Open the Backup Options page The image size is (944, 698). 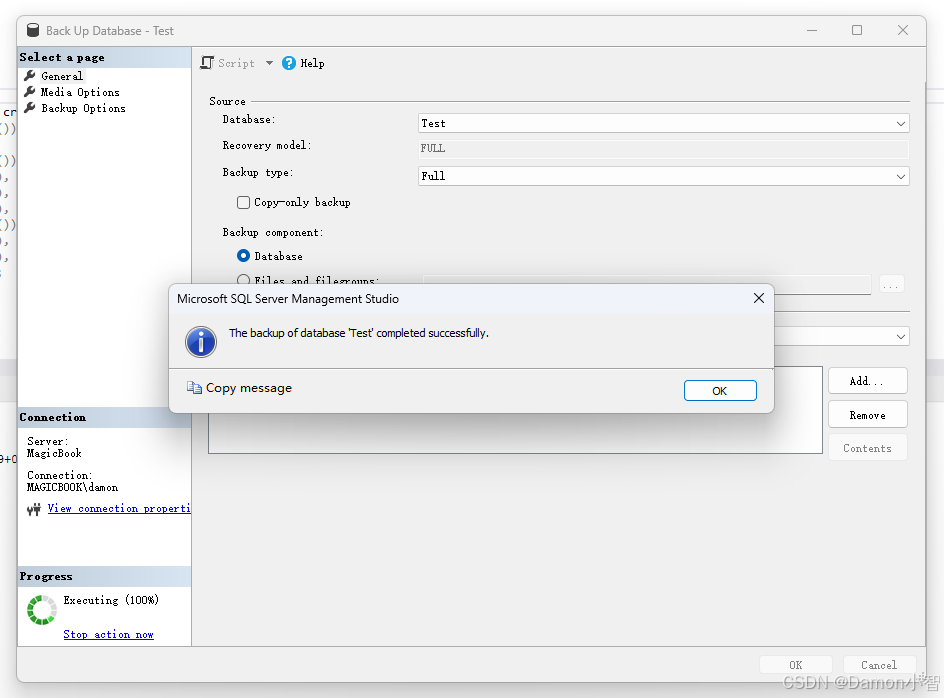click(x=83, y=108)
